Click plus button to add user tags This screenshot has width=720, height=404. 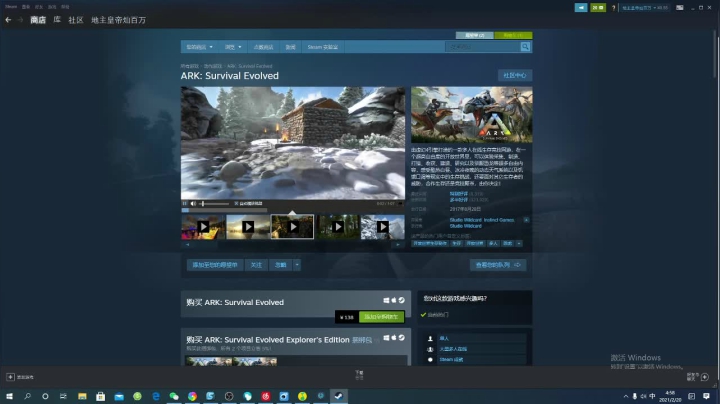[x=519, y=243]
